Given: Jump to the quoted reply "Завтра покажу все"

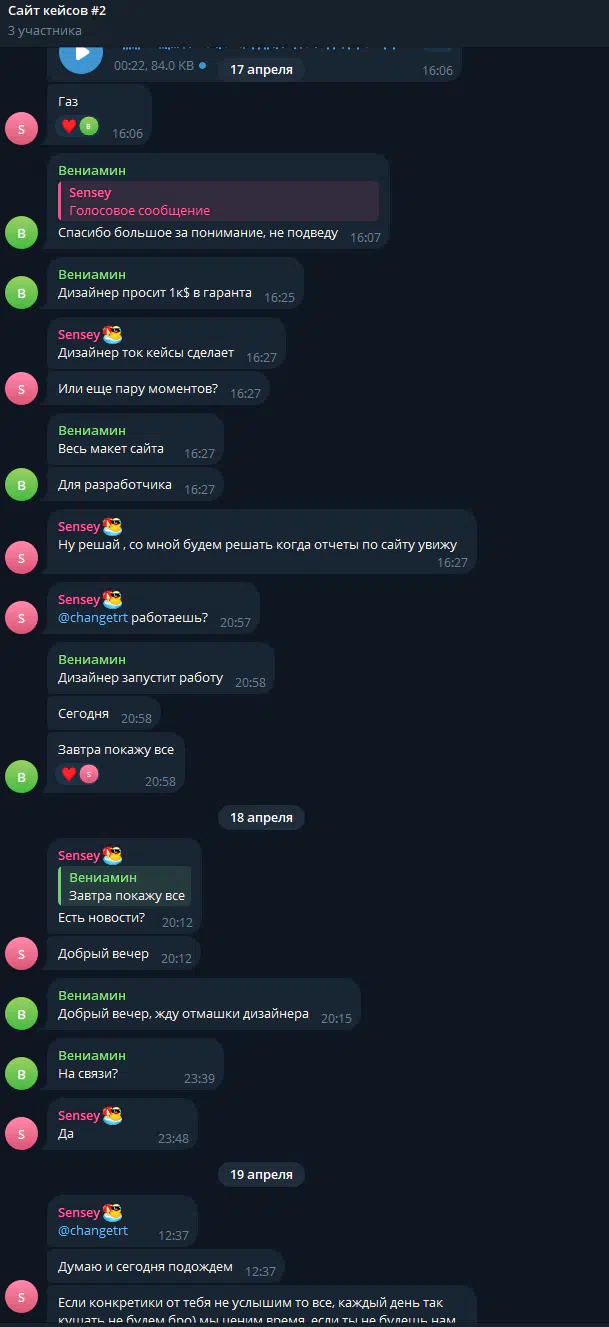Looking at the screenshot, I should point(125,886).
